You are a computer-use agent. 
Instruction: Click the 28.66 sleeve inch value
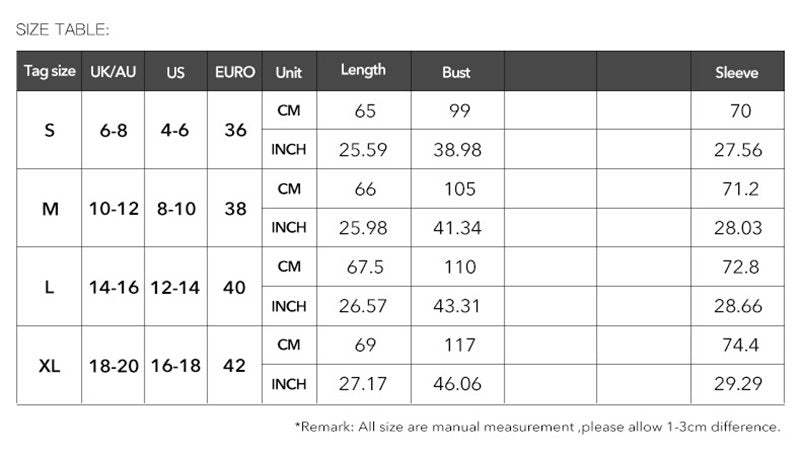click(x=740, y=306)
